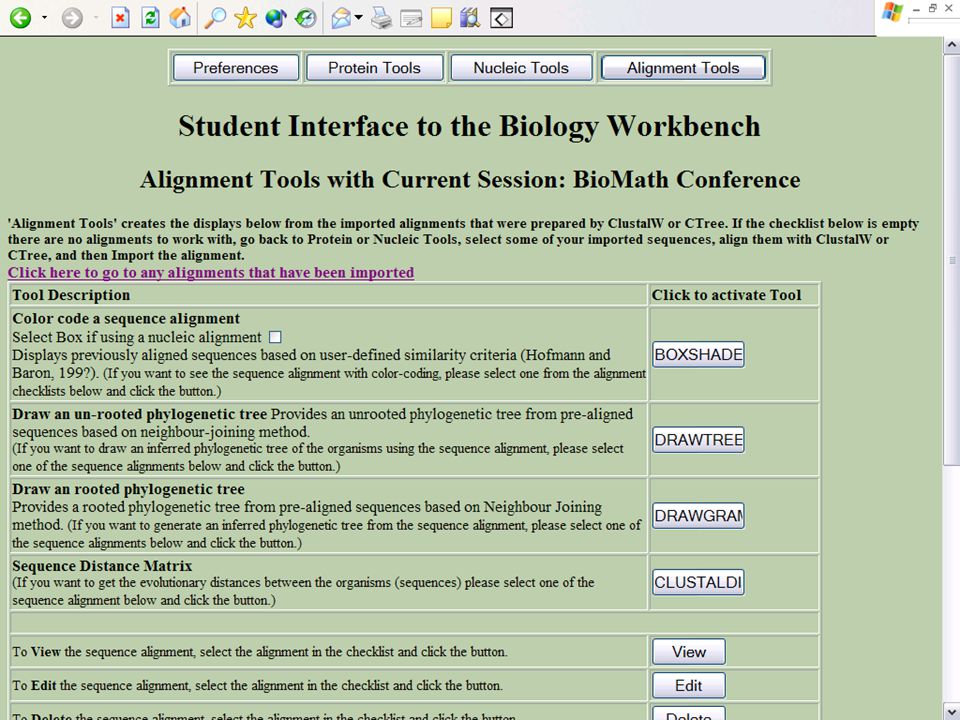Refresh the page using the green arrows icon
This screenshot has height=720, width=960.
coord(150,18)
